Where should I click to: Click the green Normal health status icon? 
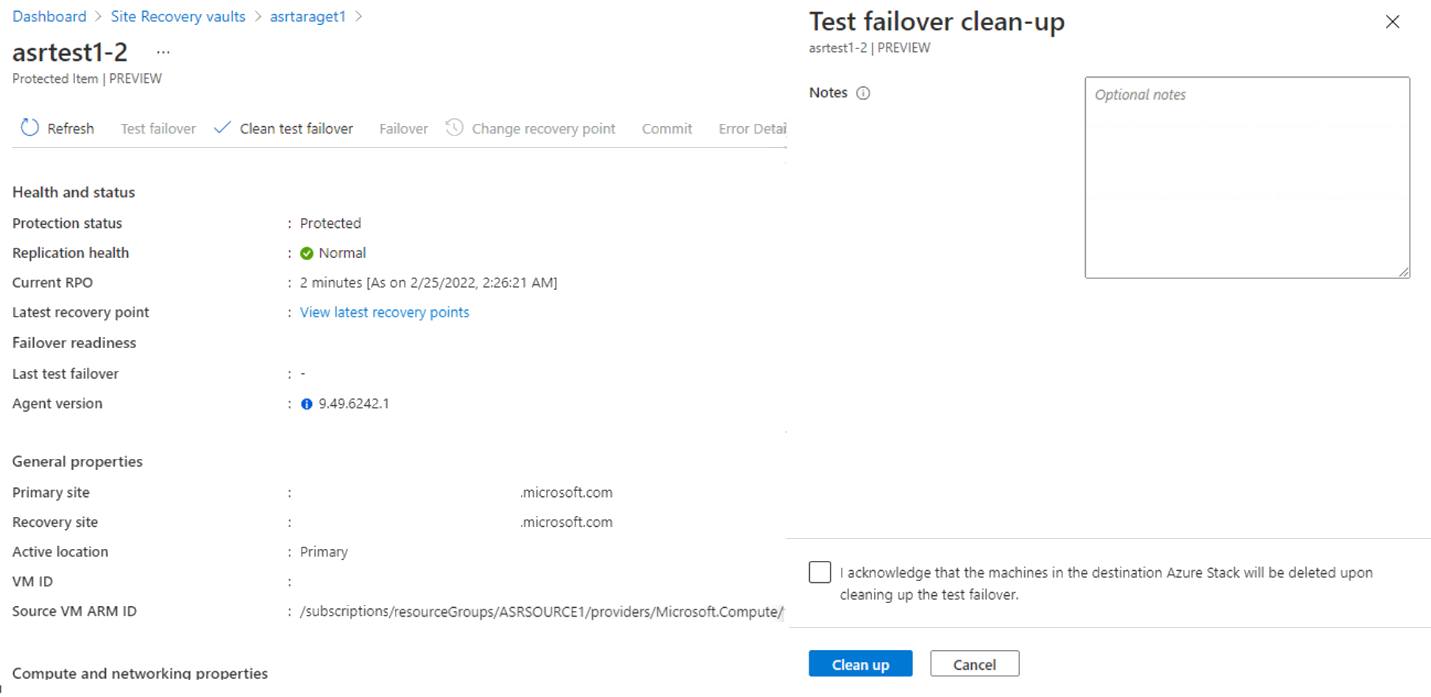(307, 253)
